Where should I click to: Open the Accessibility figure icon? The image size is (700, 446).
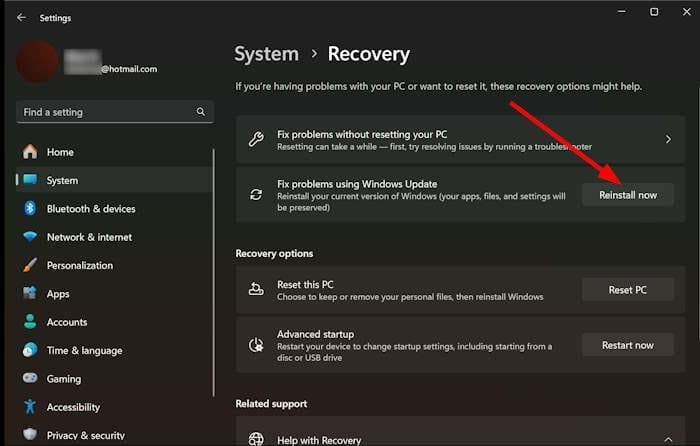pos(30,407)
